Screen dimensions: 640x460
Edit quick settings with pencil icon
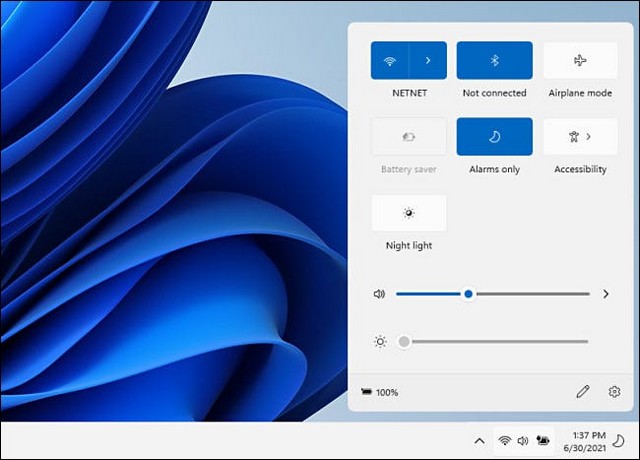pyautogui.click(x=583, y=392)
